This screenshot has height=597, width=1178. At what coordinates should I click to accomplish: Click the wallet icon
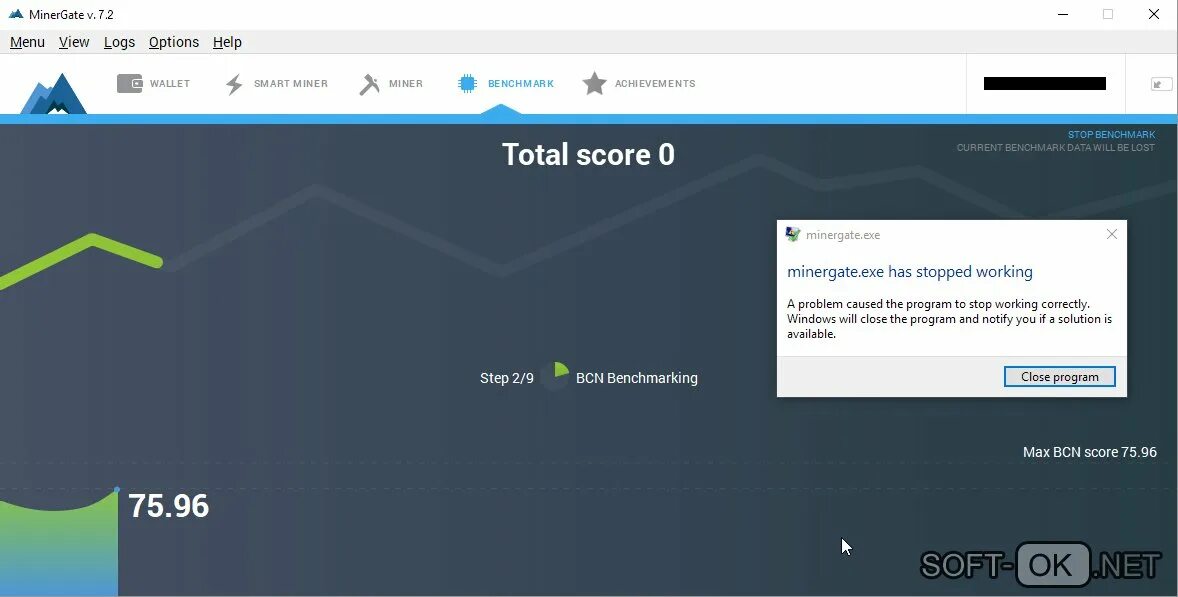pos(130,83)
